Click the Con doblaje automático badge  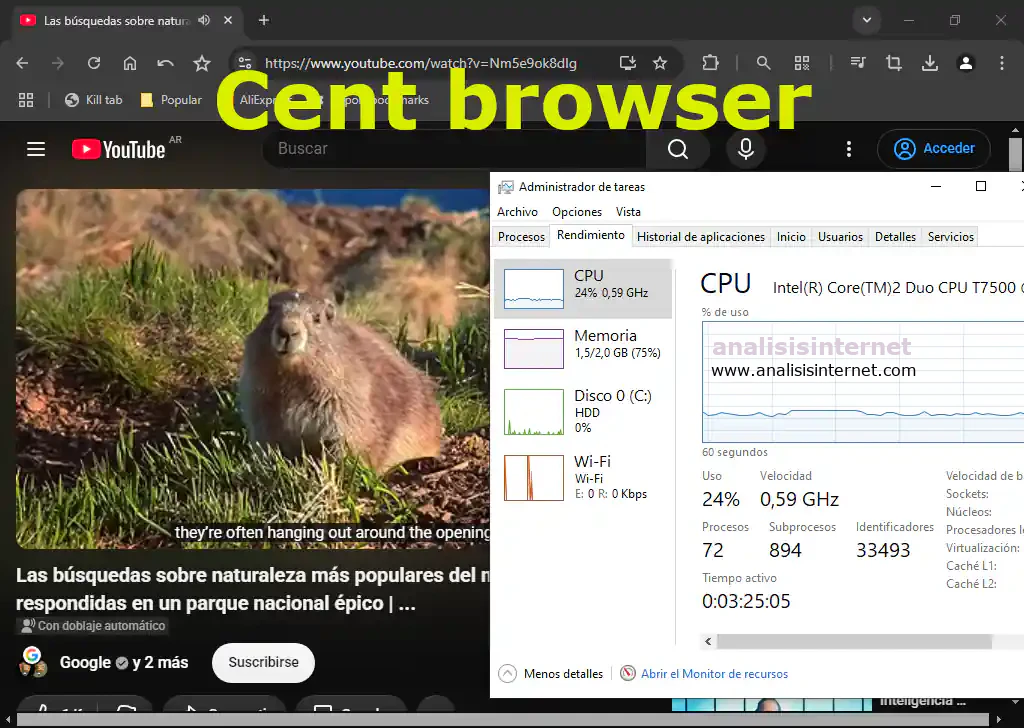[x=91, y=625]
